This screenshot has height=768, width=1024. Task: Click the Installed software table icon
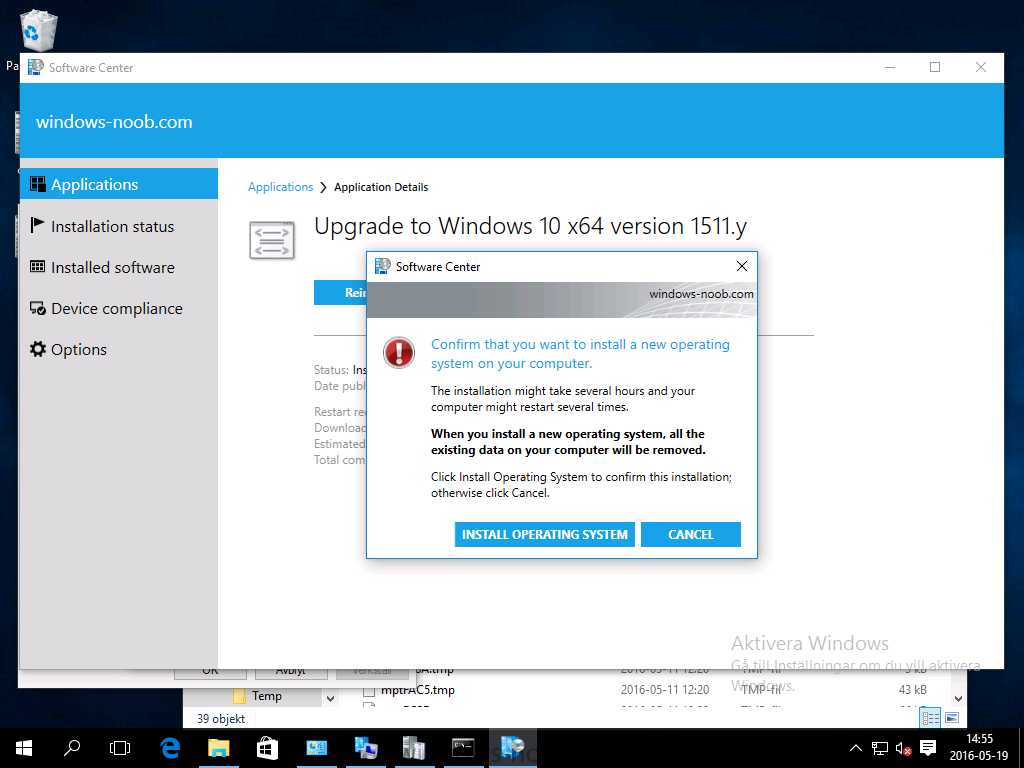click(x=38, y=266)
